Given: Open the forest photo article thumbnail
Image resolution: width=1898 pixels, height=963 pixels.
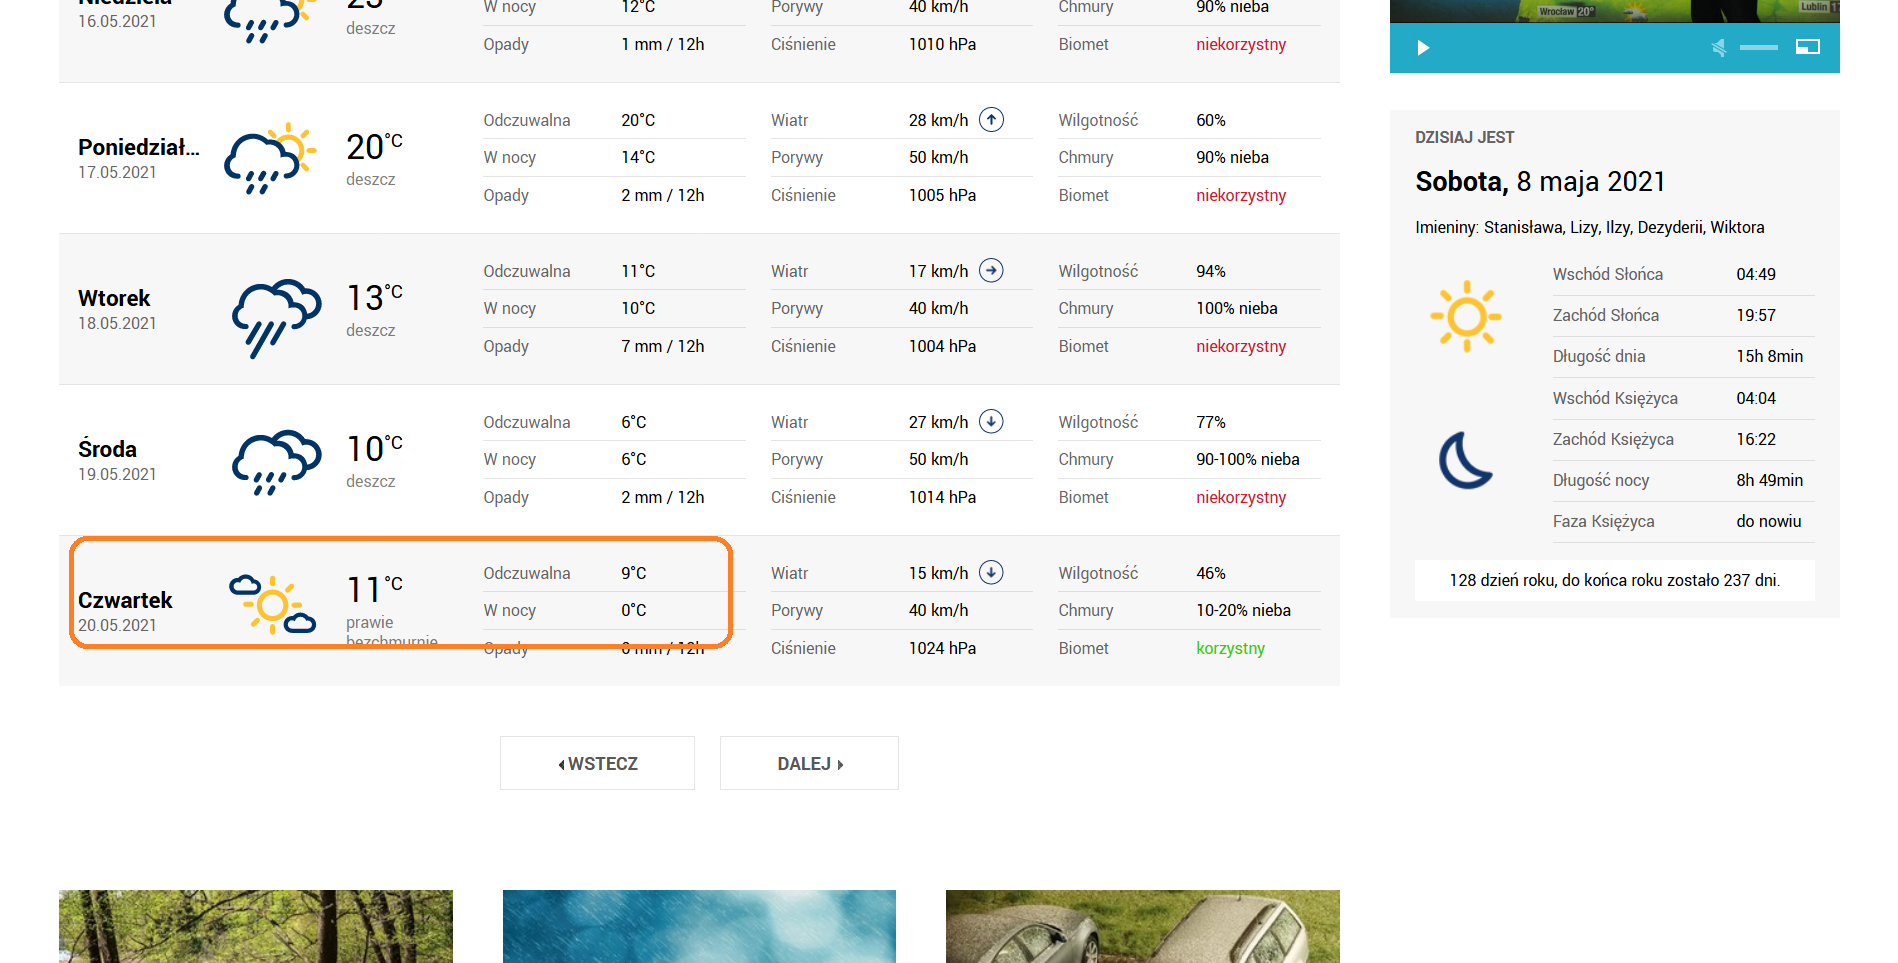Looking at the screenshot, I should tap(255, 926).
